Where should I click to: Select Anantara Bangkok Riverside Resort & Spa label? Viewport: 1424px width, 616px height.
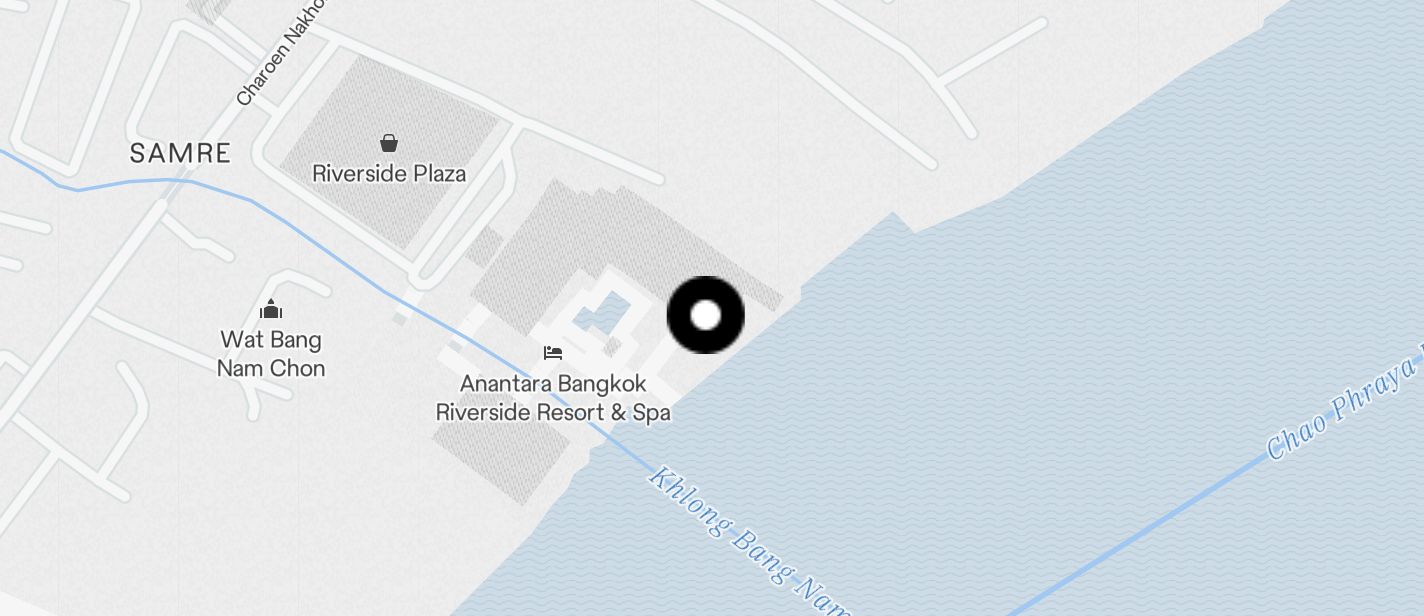point(553,398)
